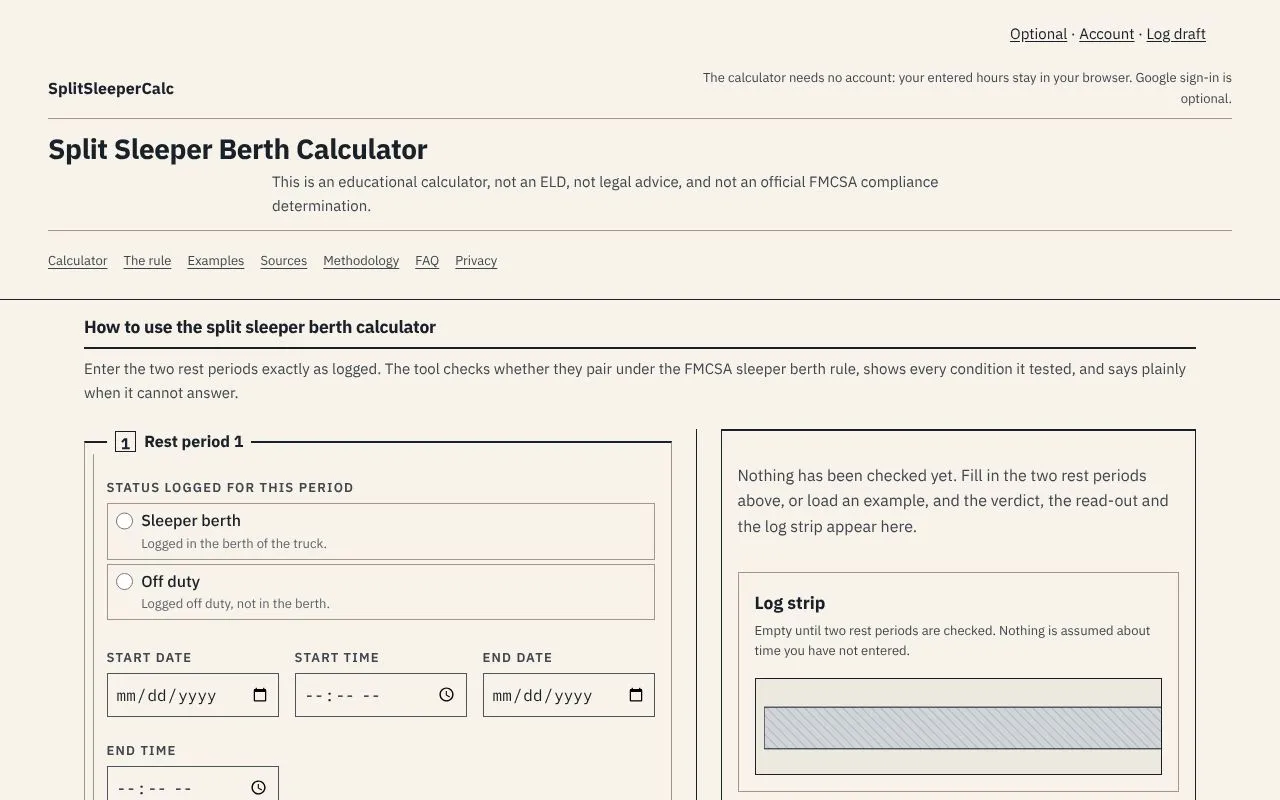Screen dimensions: 1280x800
Task: Click the 'Split Sleeper Berth Calculator' heading
Action: pos(238,150)
